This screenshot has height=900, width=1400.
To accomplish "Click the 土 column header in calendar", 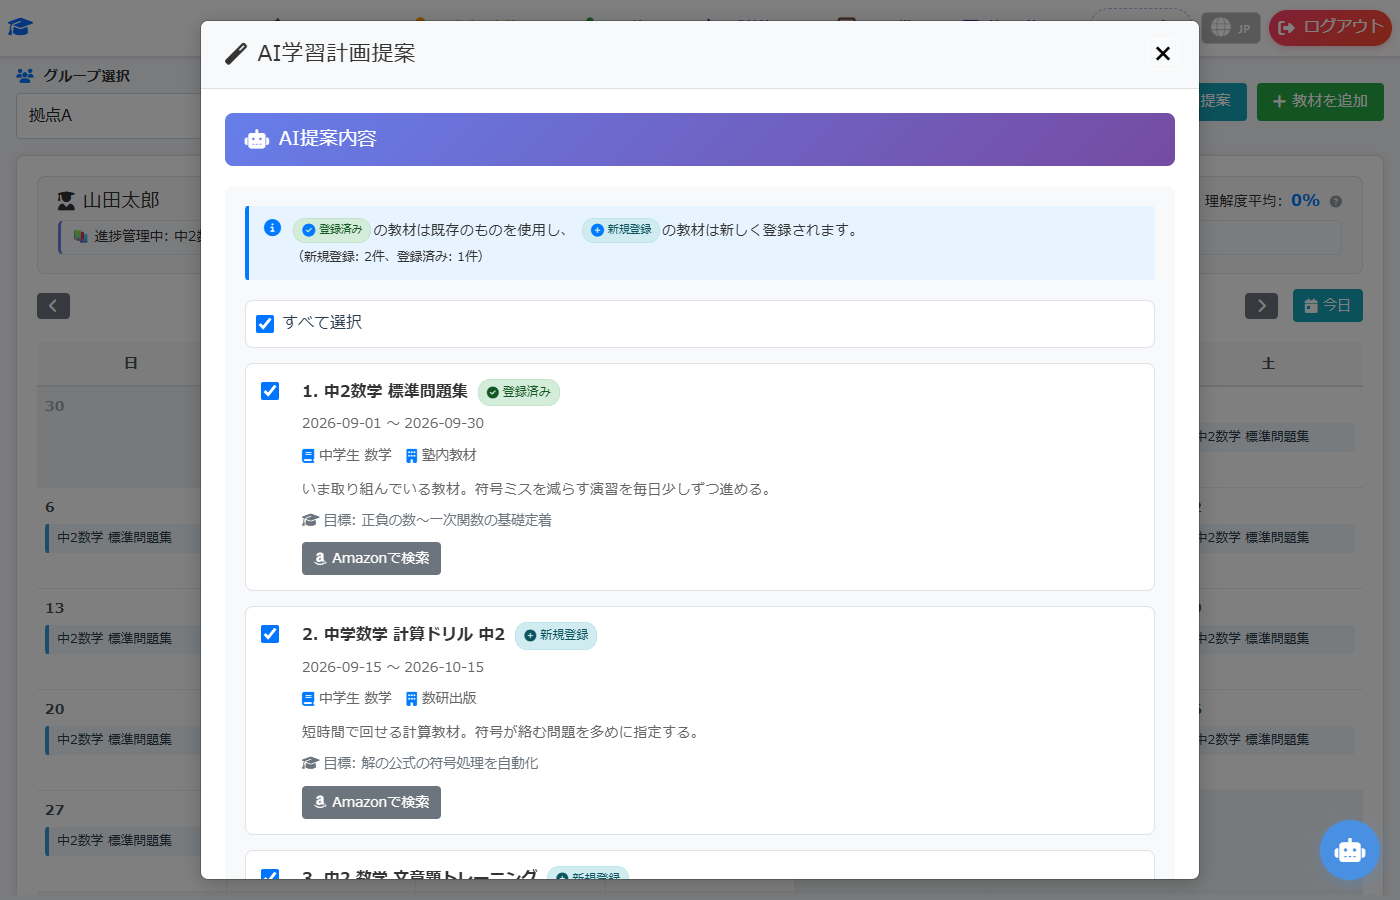I will point(1268,364).
